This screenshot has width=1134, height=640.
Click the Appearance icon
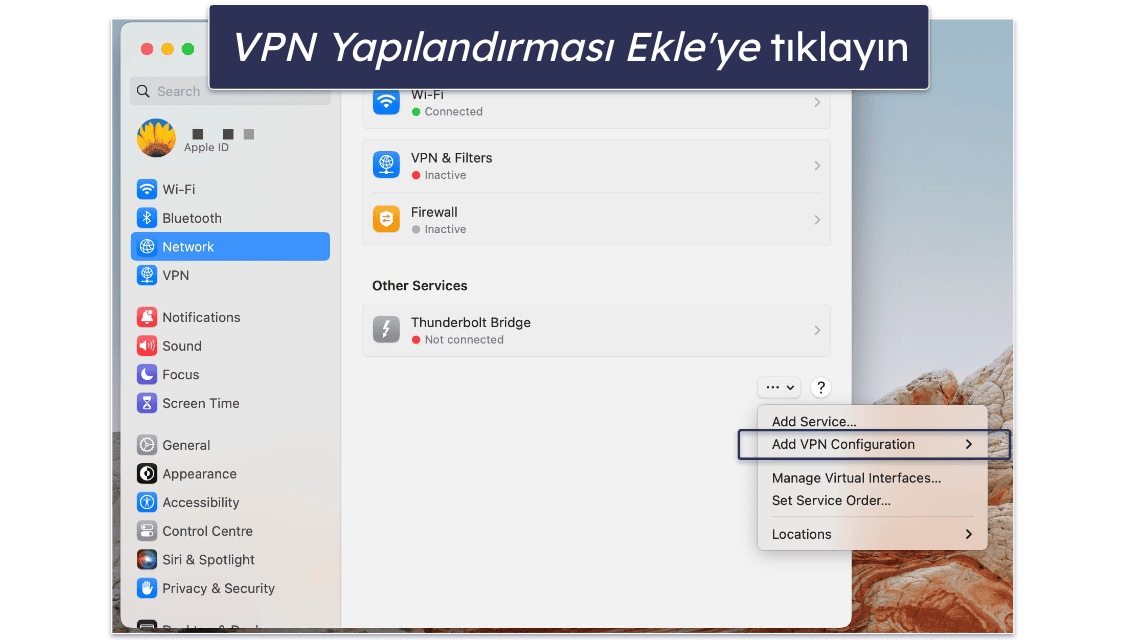pos(147,474)
